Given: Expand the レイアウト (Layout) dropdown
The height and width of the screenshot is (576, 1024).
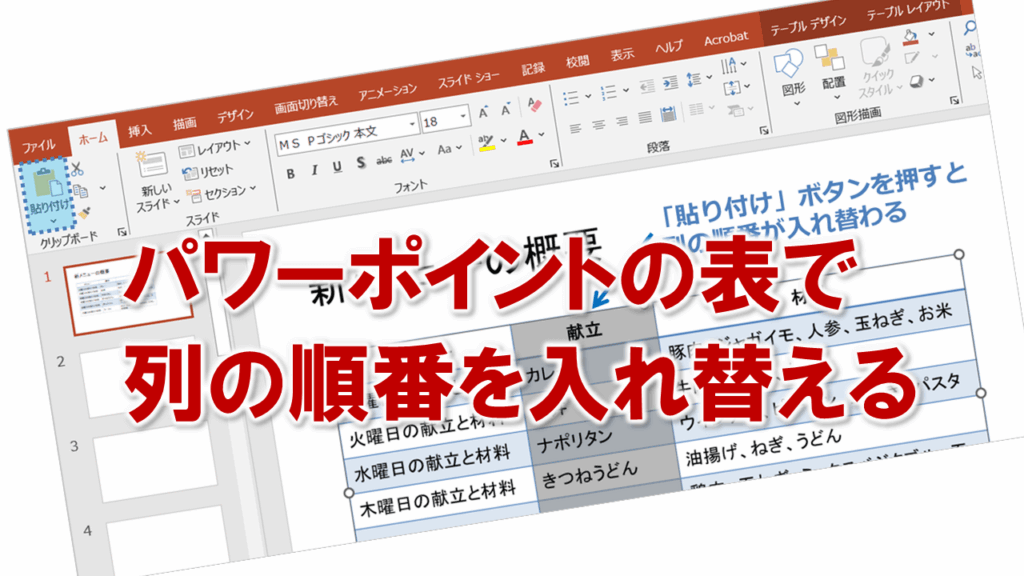Looking at the screenshot, I should point(217,148).
